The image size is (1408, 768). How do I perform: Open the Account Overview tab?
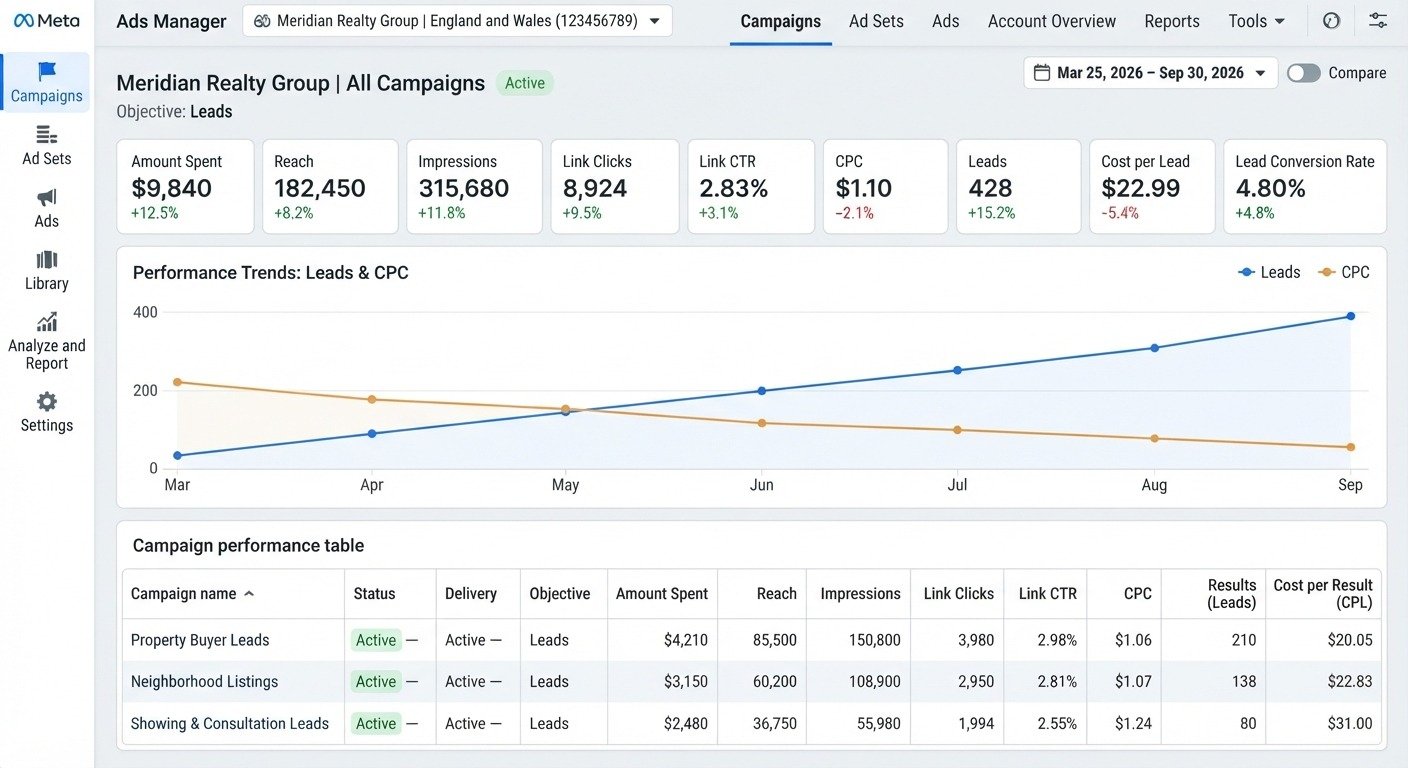point(1052,21)
